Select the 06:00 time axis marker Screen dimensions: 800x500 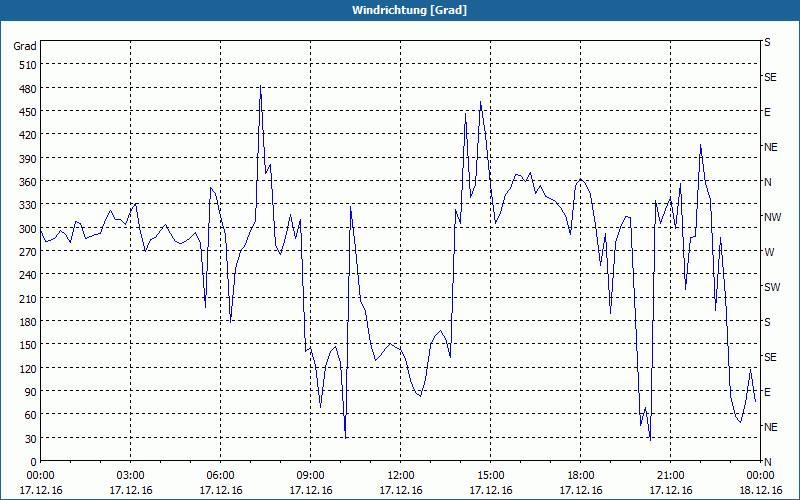click(x=221, y=476)
